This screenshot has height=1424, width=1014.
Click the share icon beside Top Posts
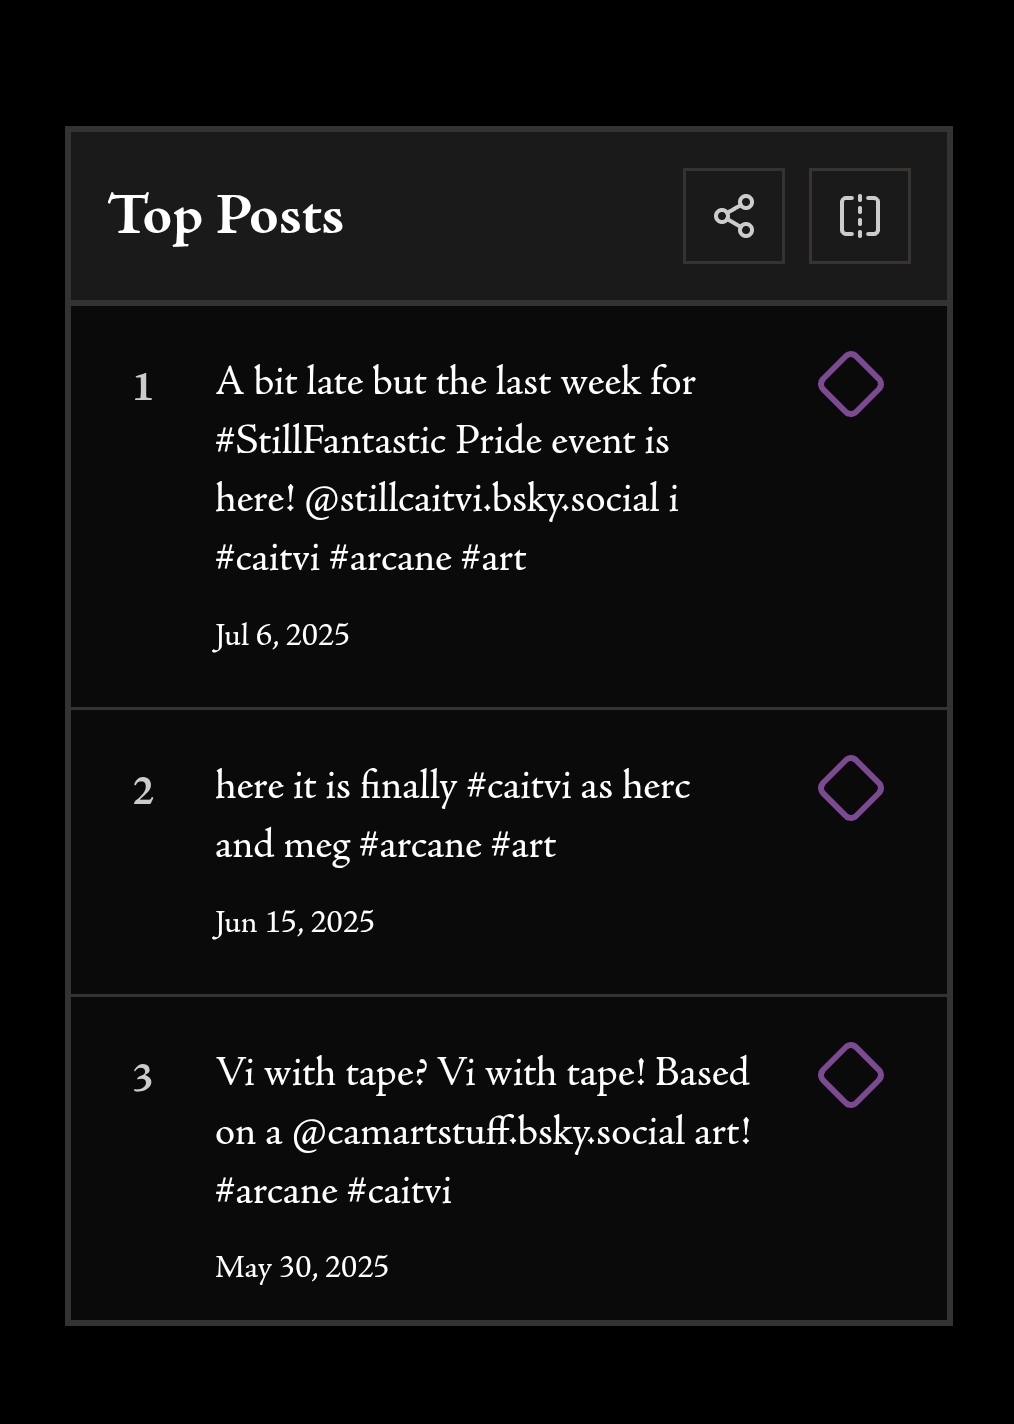pyautogui.click(x=734, y=216)
